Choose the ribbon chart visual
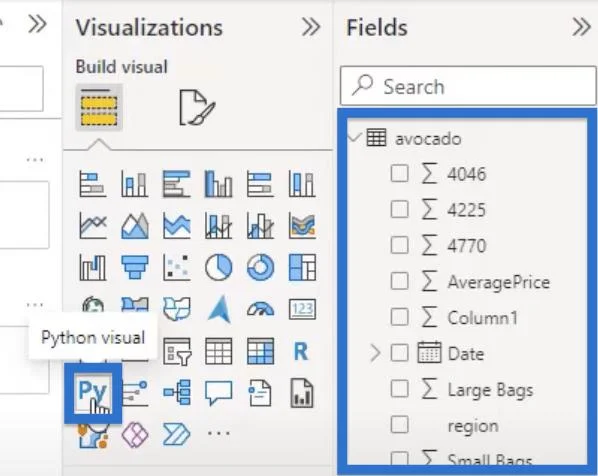Screen dimensions: 598x476 point(302,226)
